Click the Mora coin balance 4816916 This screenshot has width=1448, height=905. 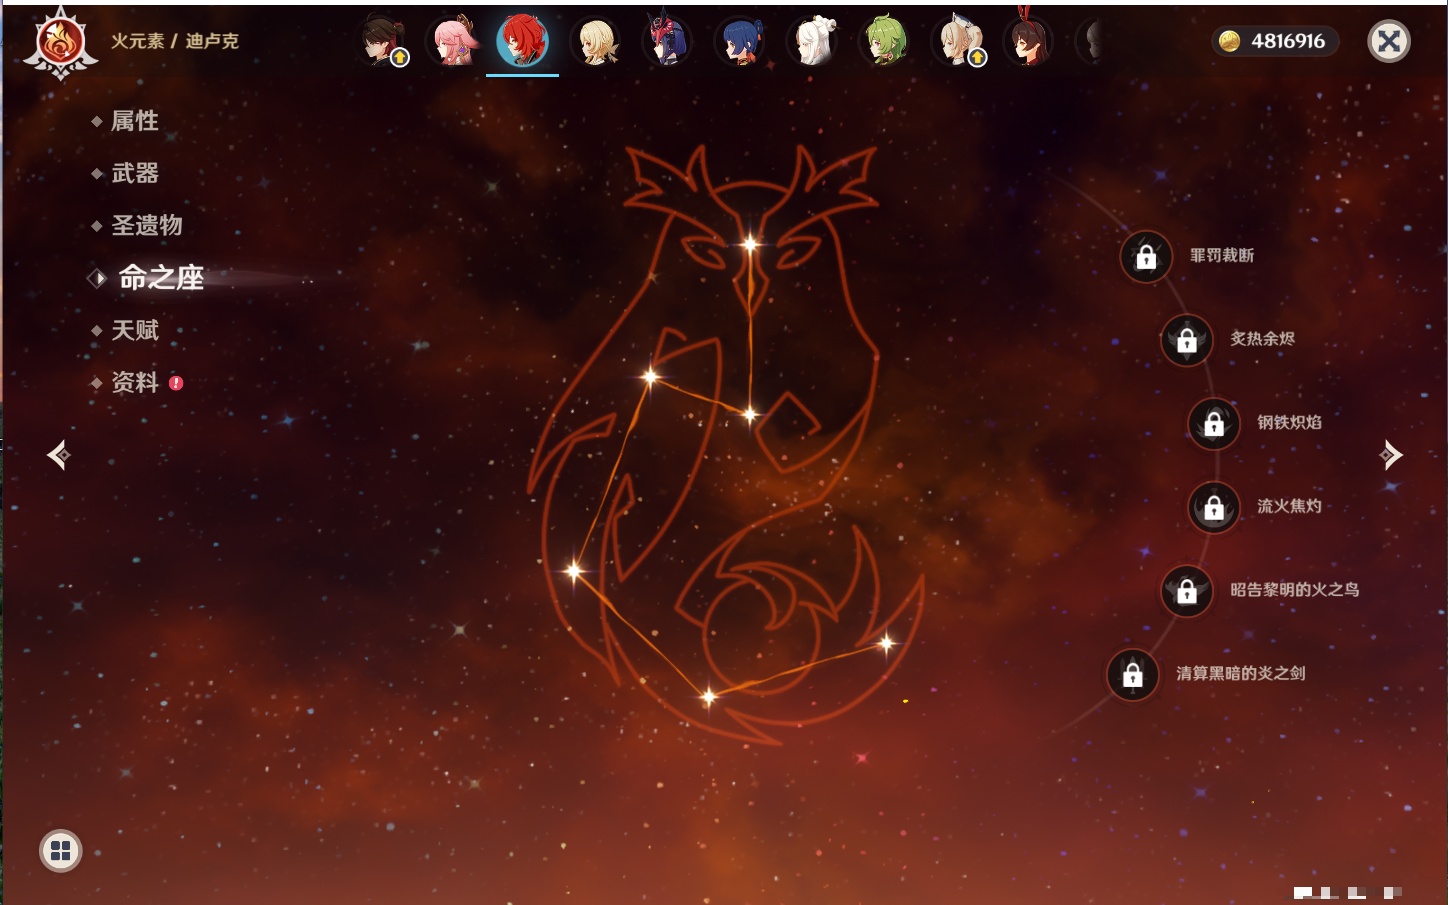coord(1275,41)
